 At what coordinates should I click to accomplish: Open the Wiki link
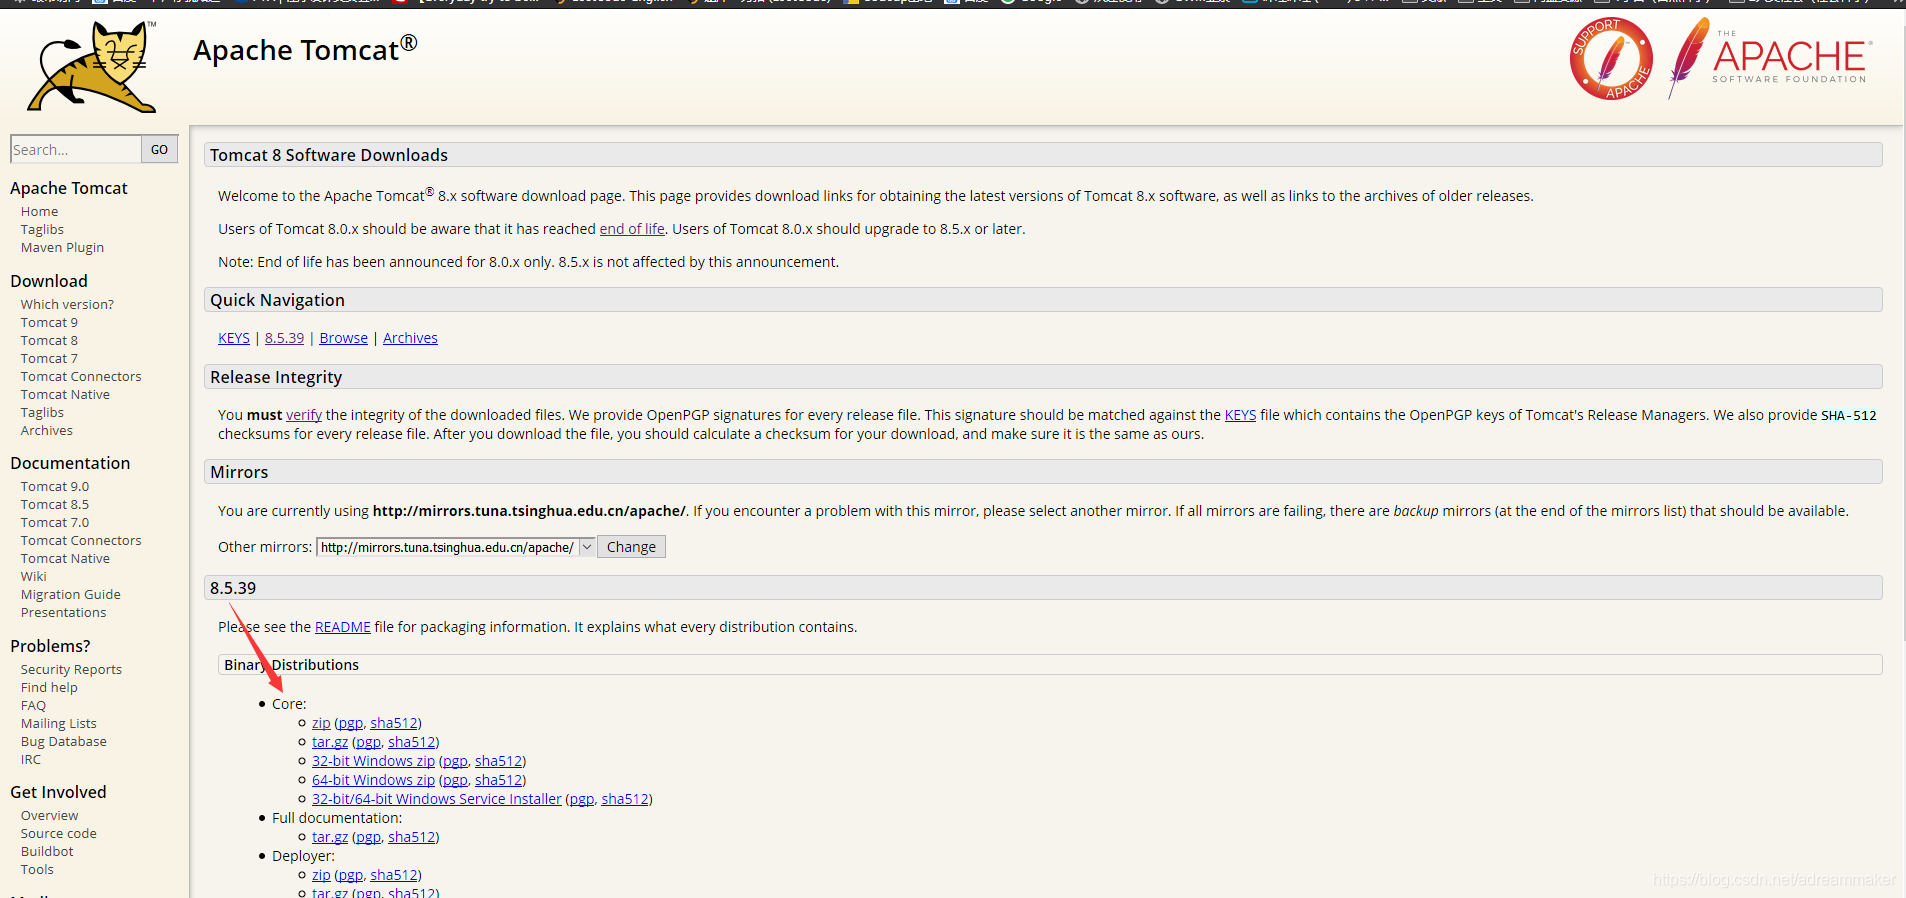point(34,576)
